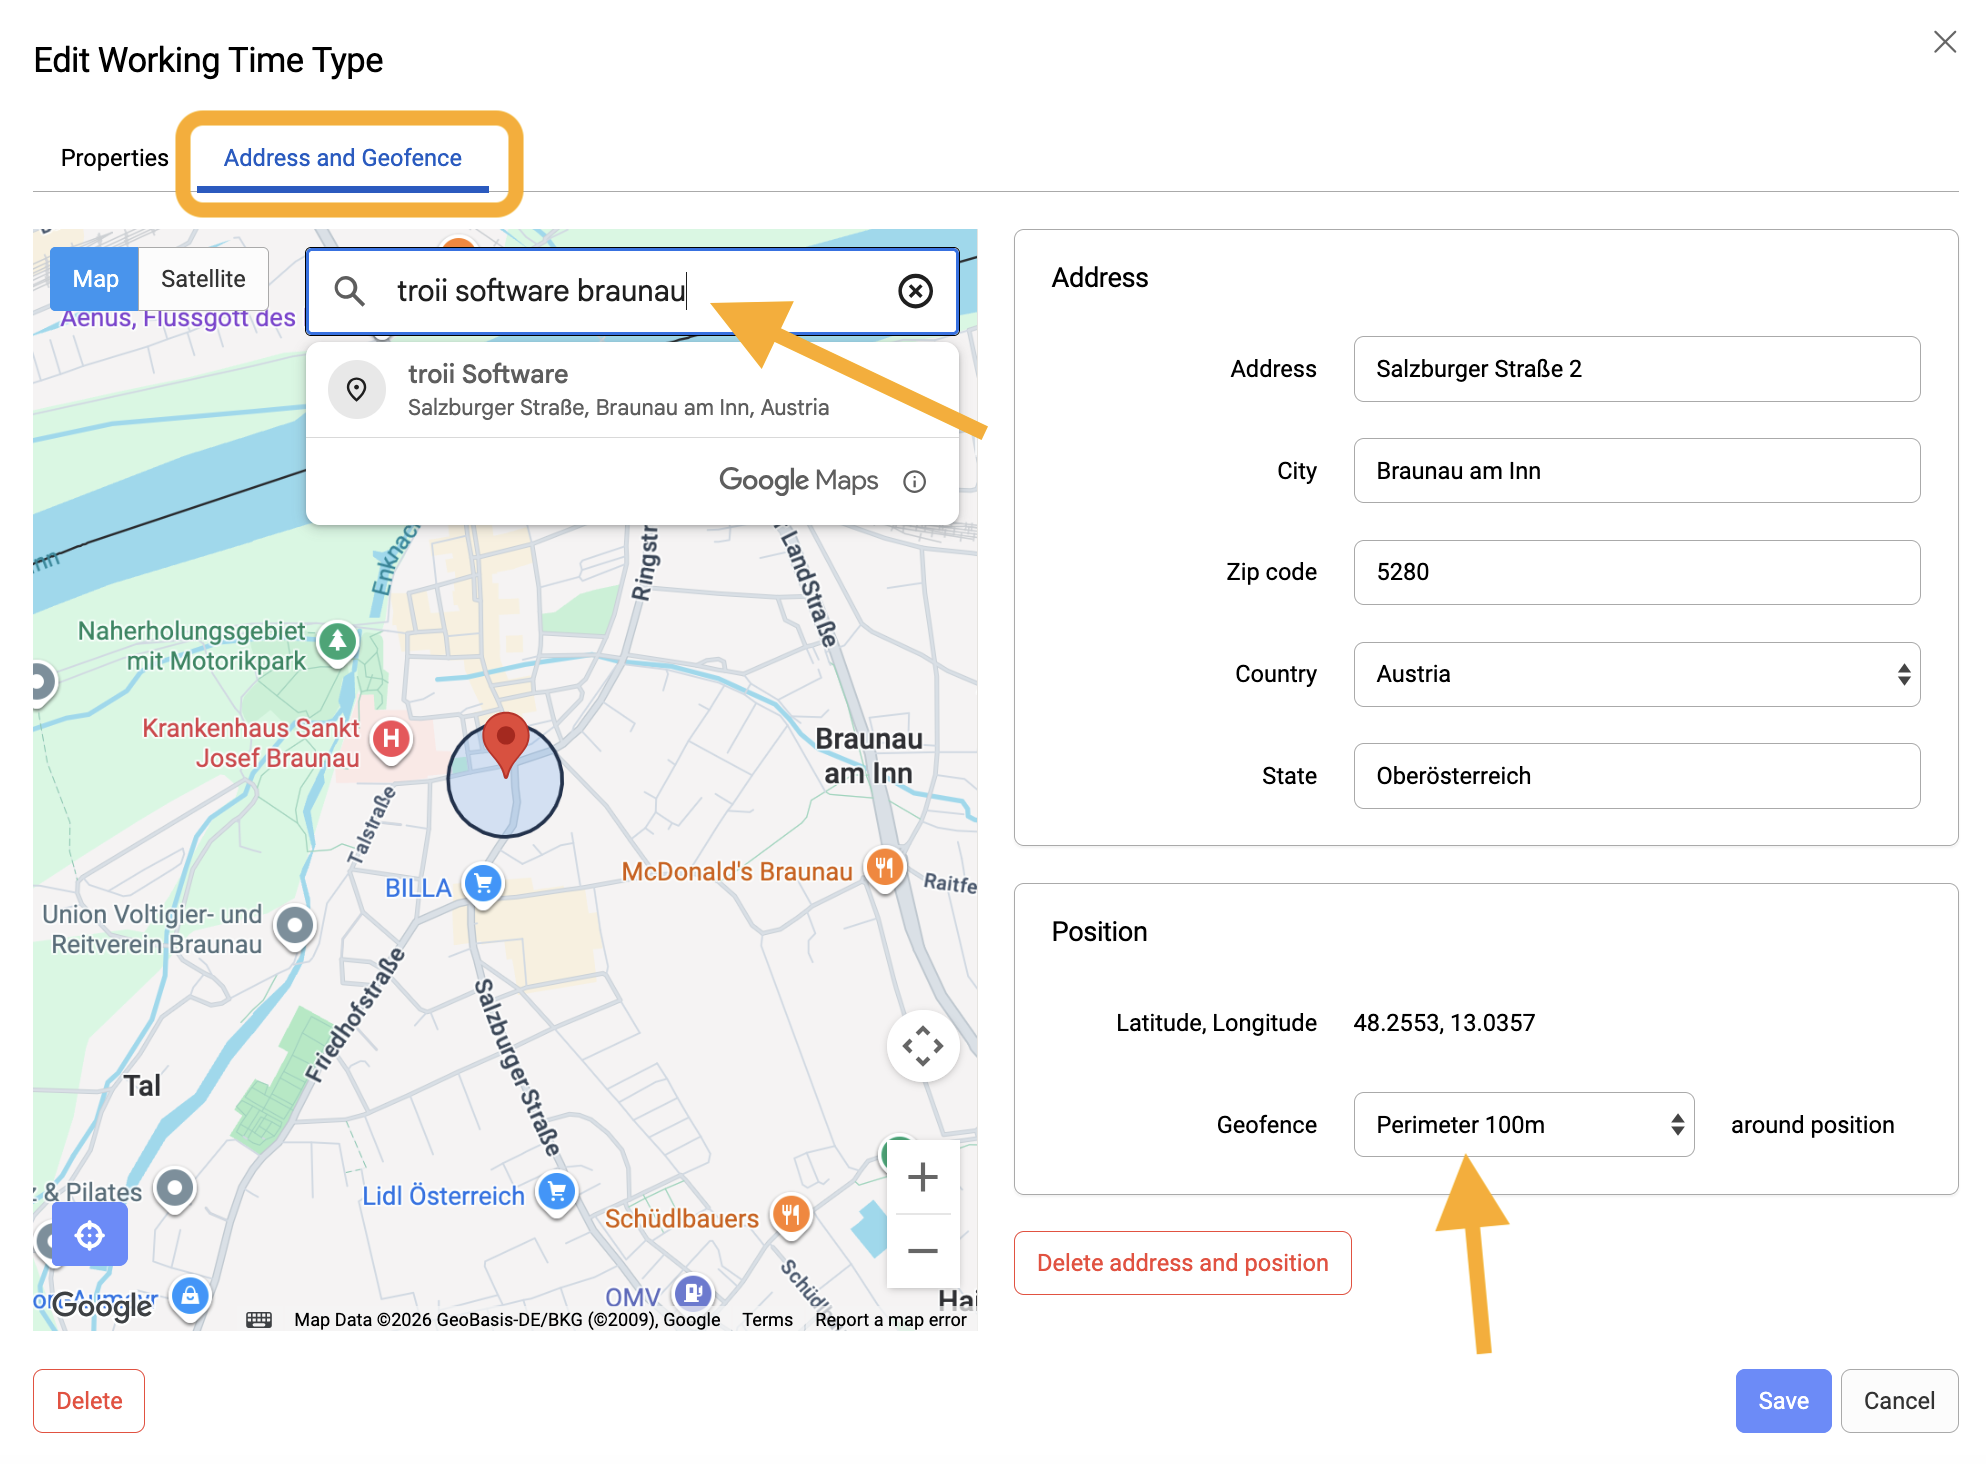Clear the map search field with X icon
Image resolution: width=1986 pixels, height=1464 pixels.
(915, 291)
